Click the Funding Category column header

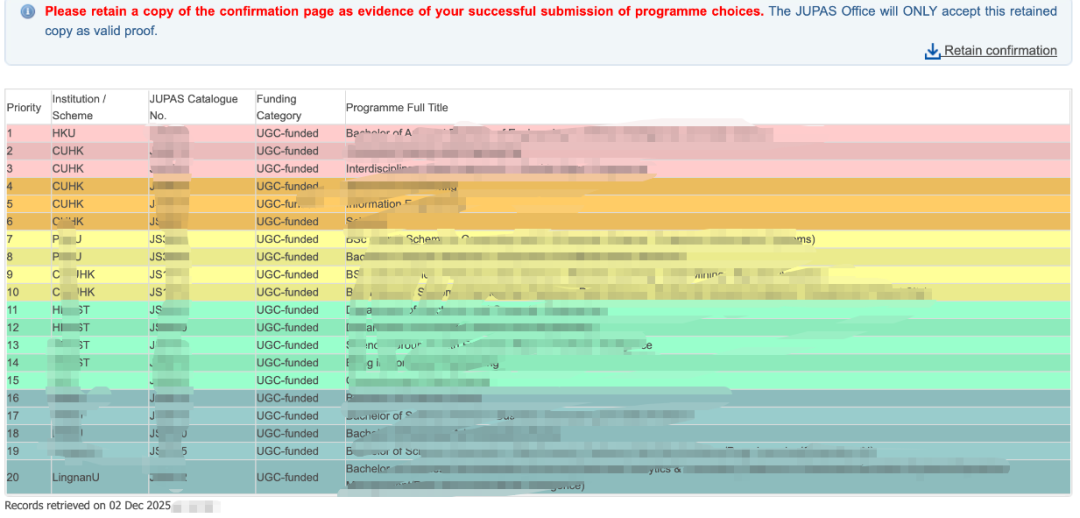tap(278, 107)
